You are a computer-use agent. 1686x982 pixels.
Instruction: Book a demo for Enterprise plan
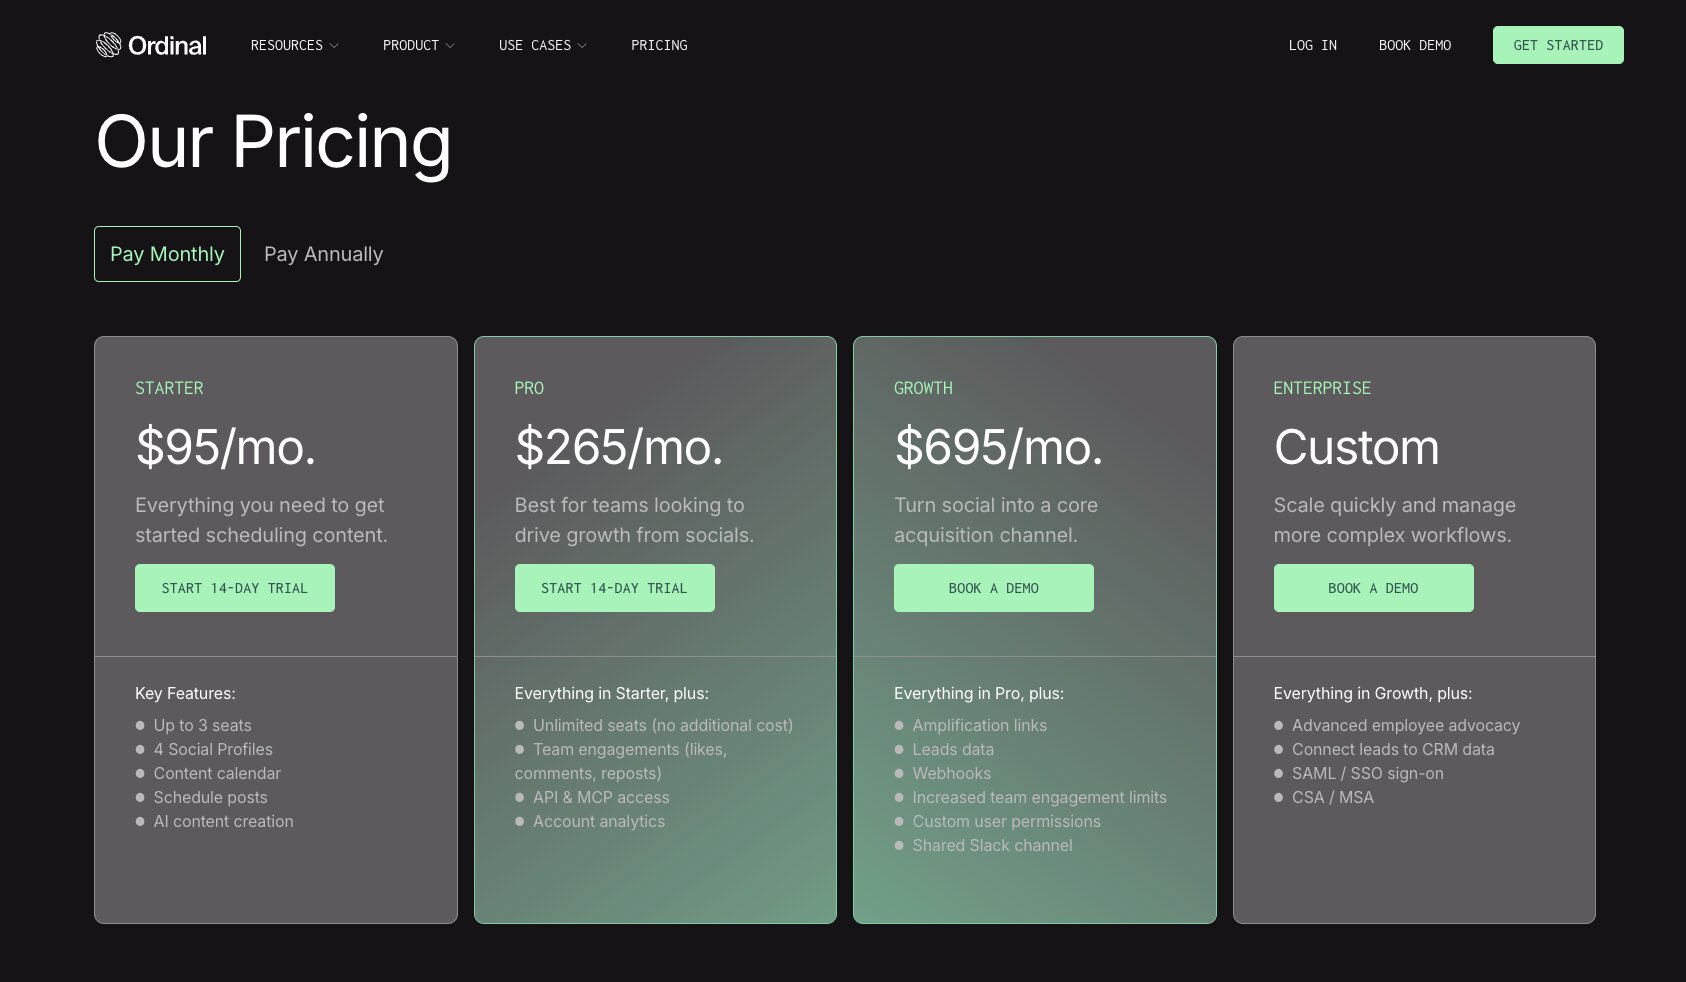click(1373, 588)
